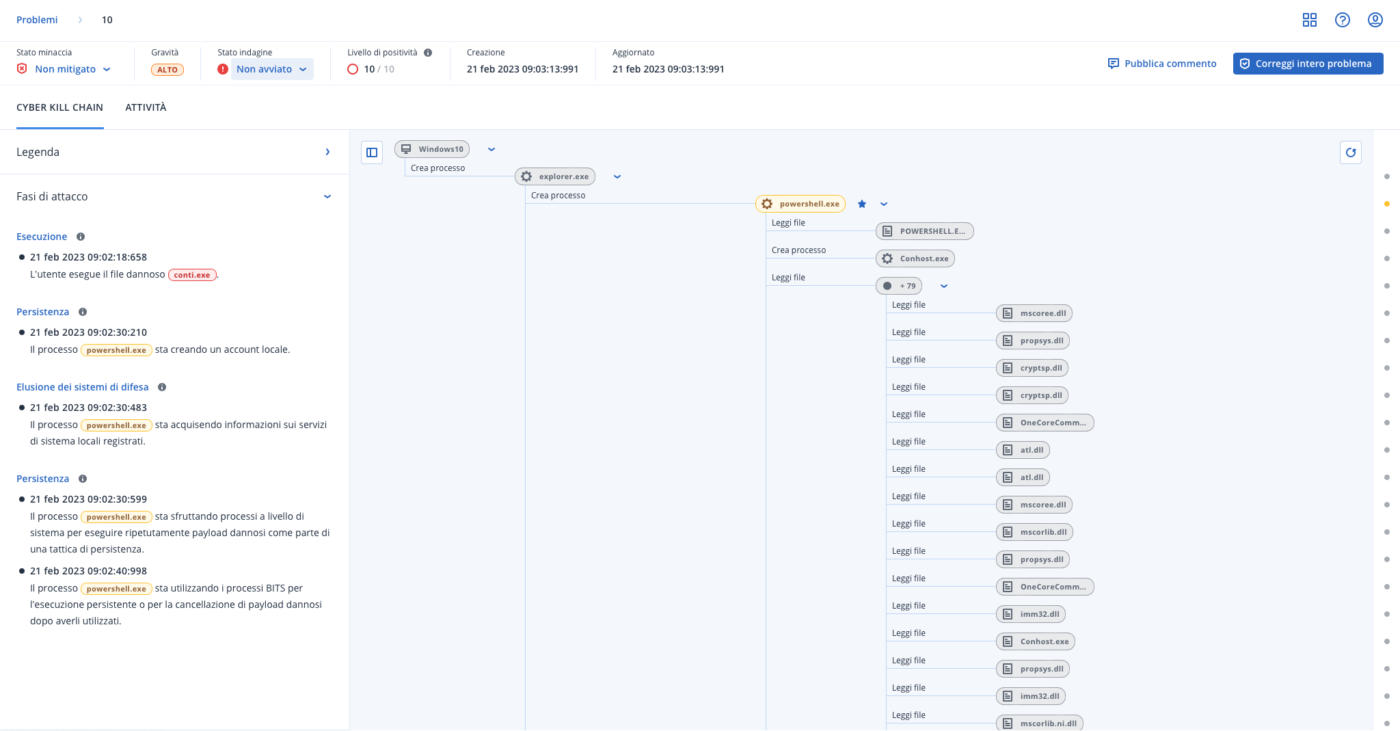1400x731 pixels.
Task: Click the conti.exe malicious file tag
Action: (192, 274)
